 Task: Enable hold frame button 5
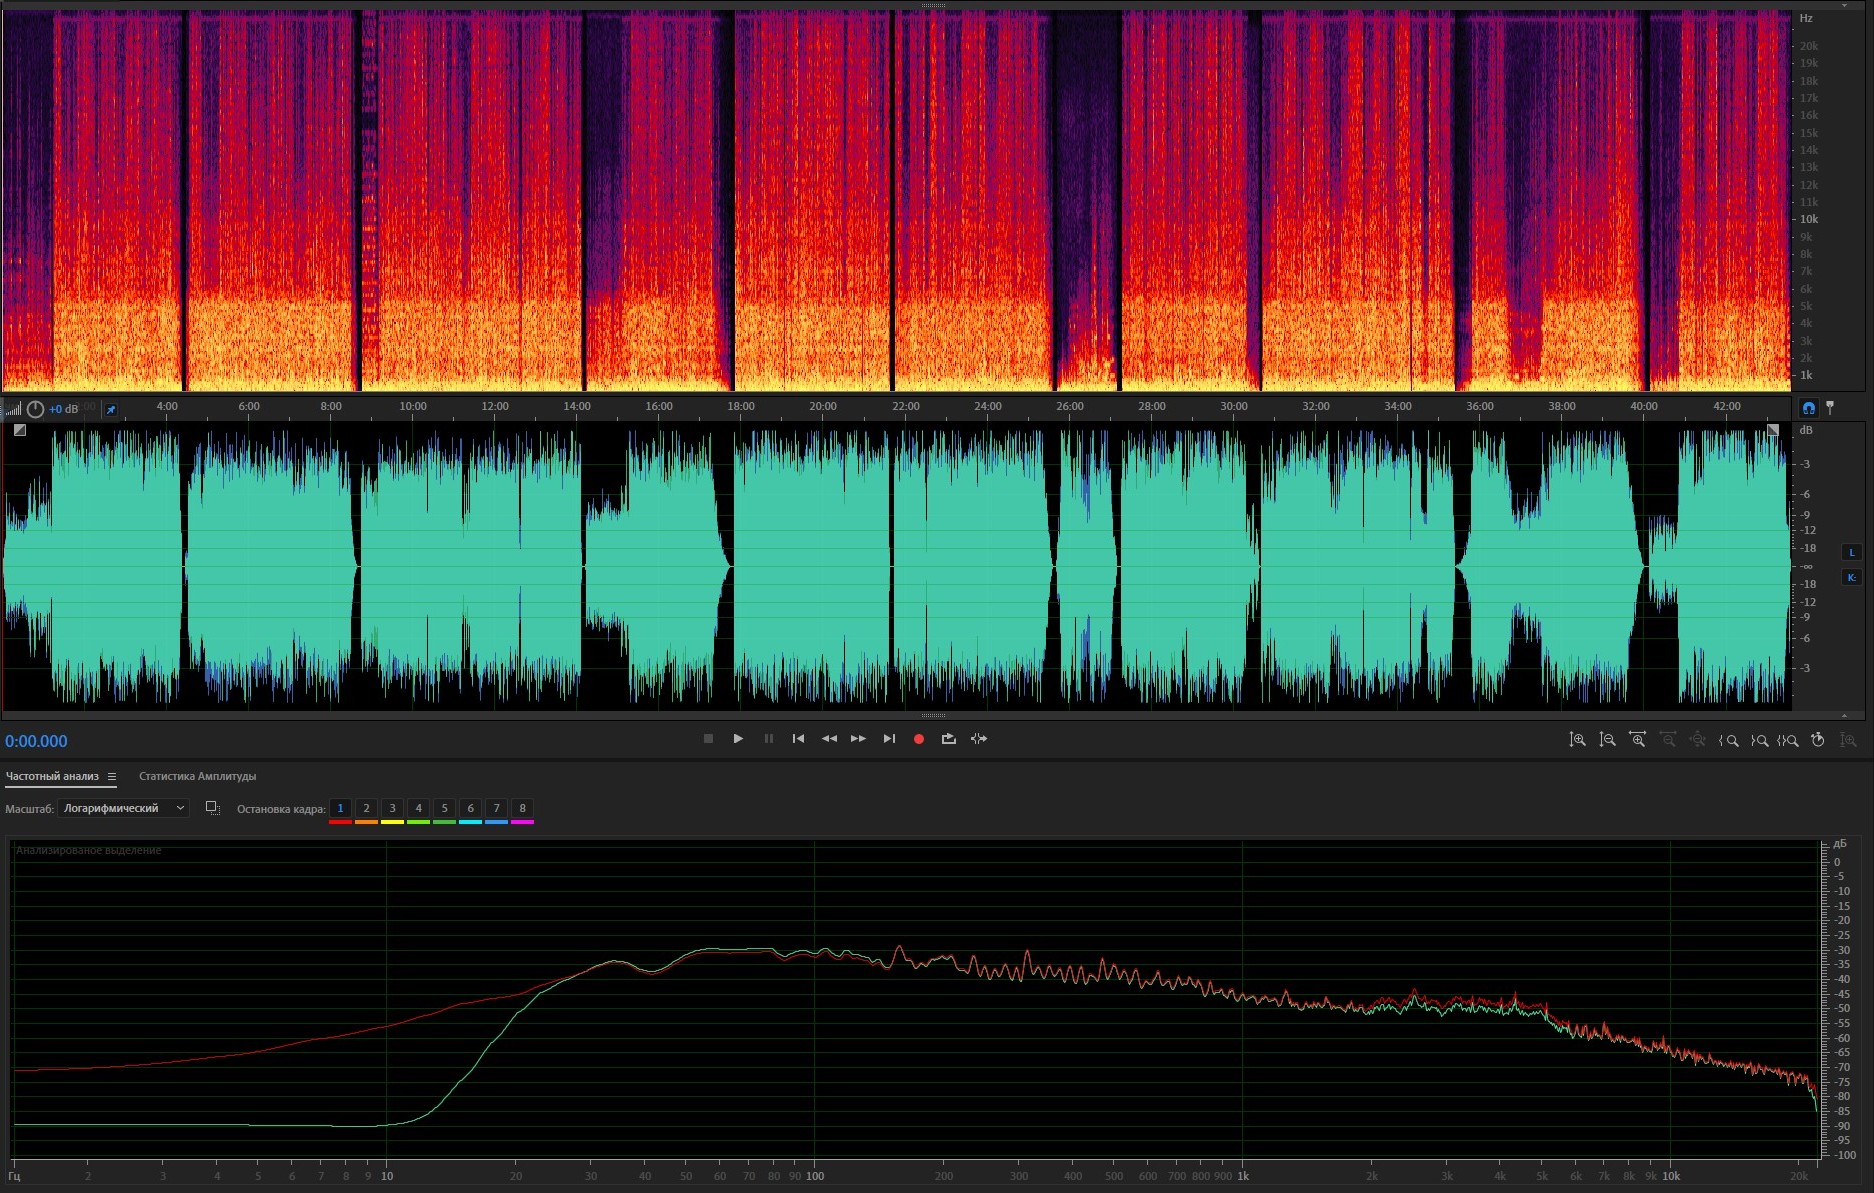pyautogui.click(x=444, y=808)
